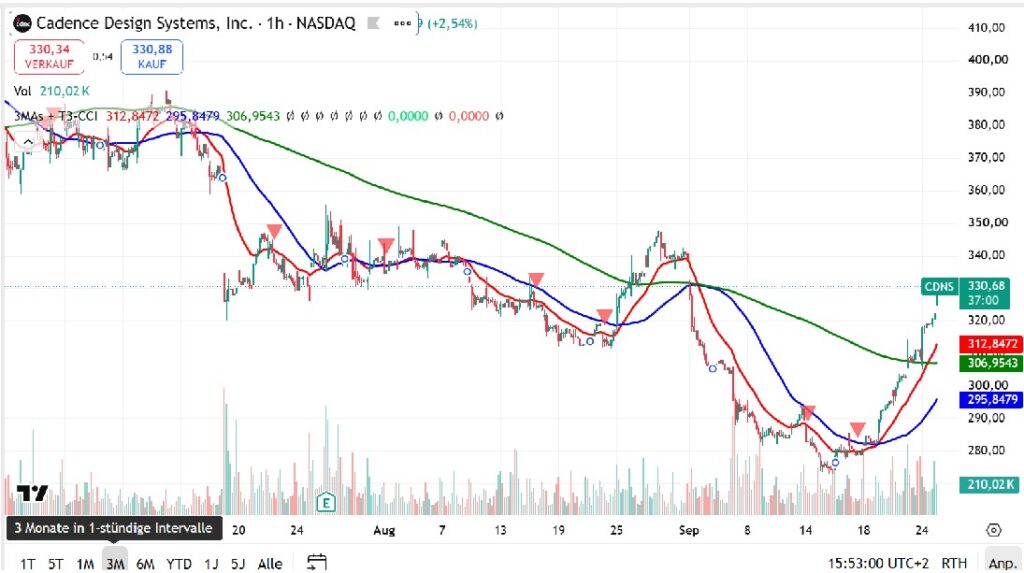Click the 15:53:00 UTC+2 timezone button

point(878,563)
